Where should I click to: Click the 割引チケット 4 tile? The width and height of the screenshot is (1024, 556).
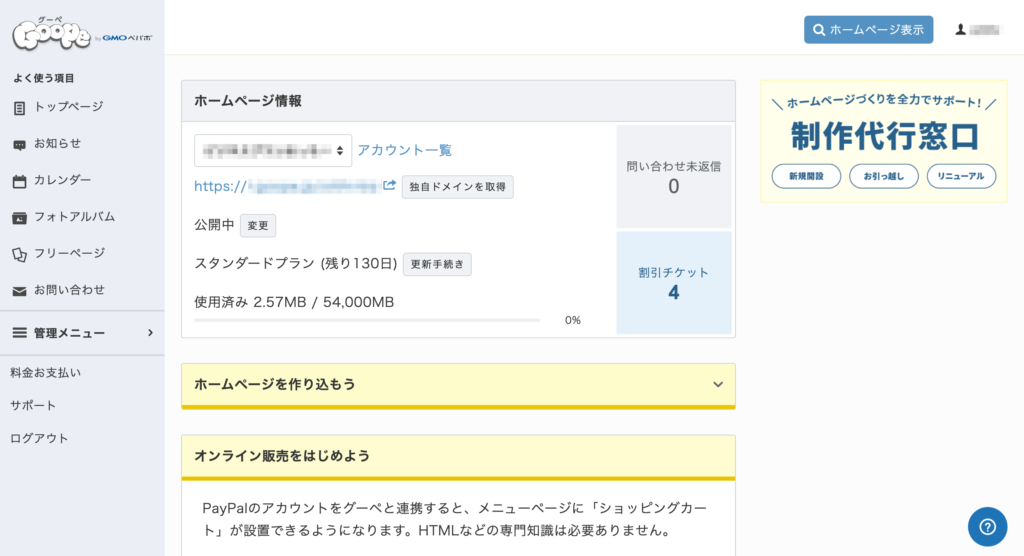(x=674, y=283)
